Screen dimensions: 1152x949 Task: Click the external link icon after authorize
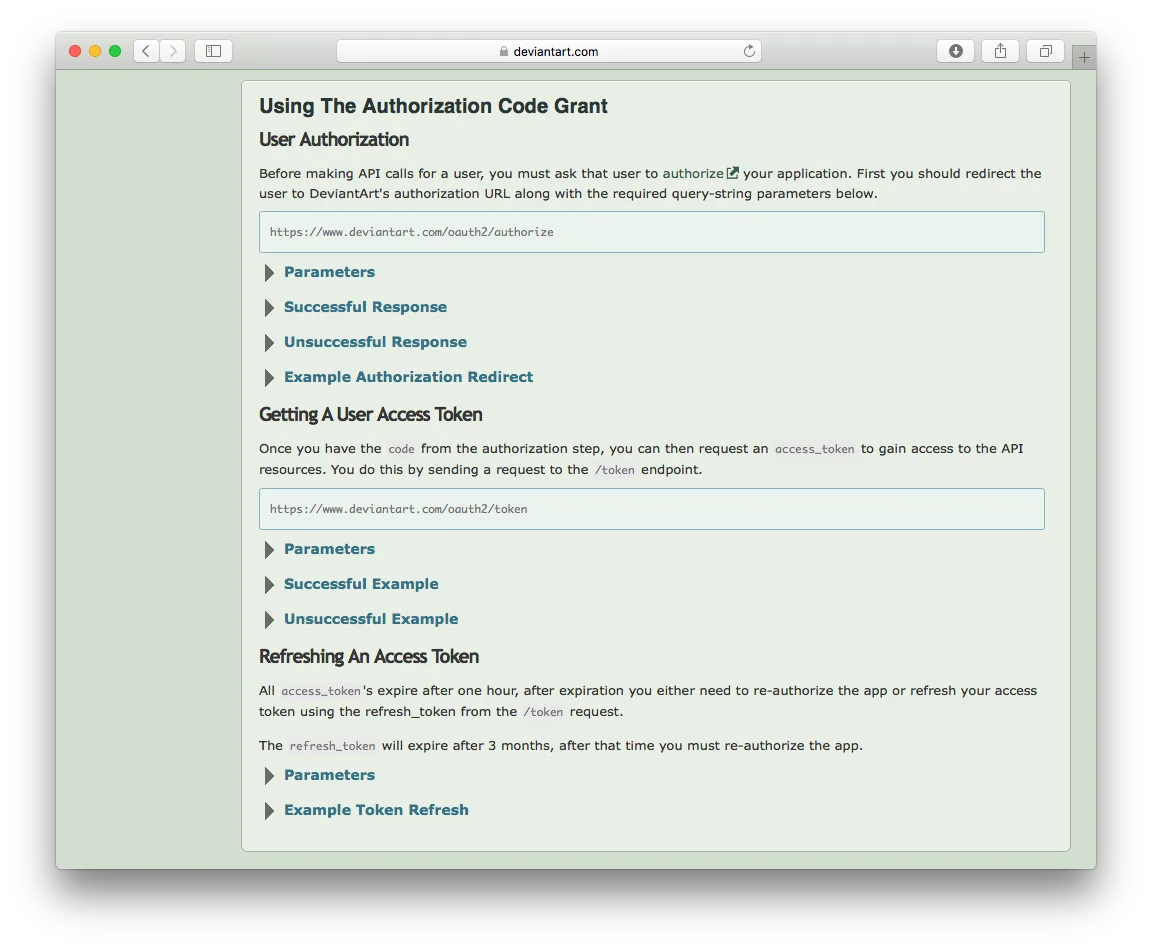[x=732, y=173]
